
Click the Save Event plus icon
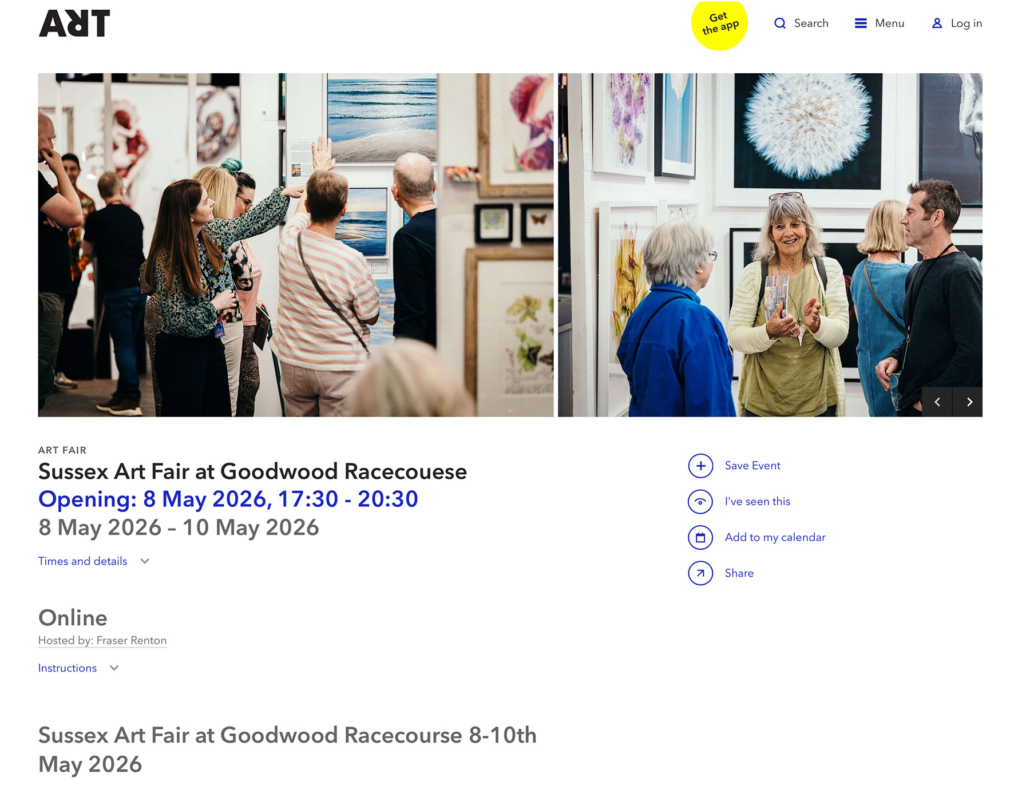[x=700, y=466]
